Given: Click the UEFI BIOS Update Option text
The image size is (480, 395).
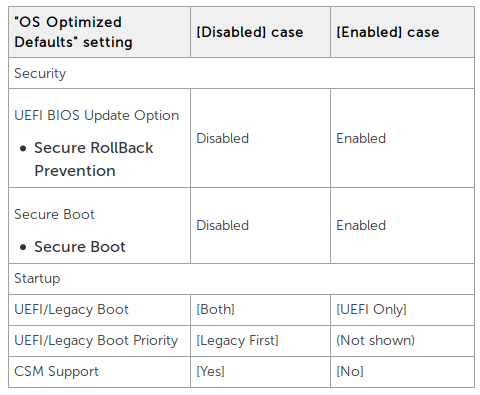Looking at the screenshot, I should (97, 115).
